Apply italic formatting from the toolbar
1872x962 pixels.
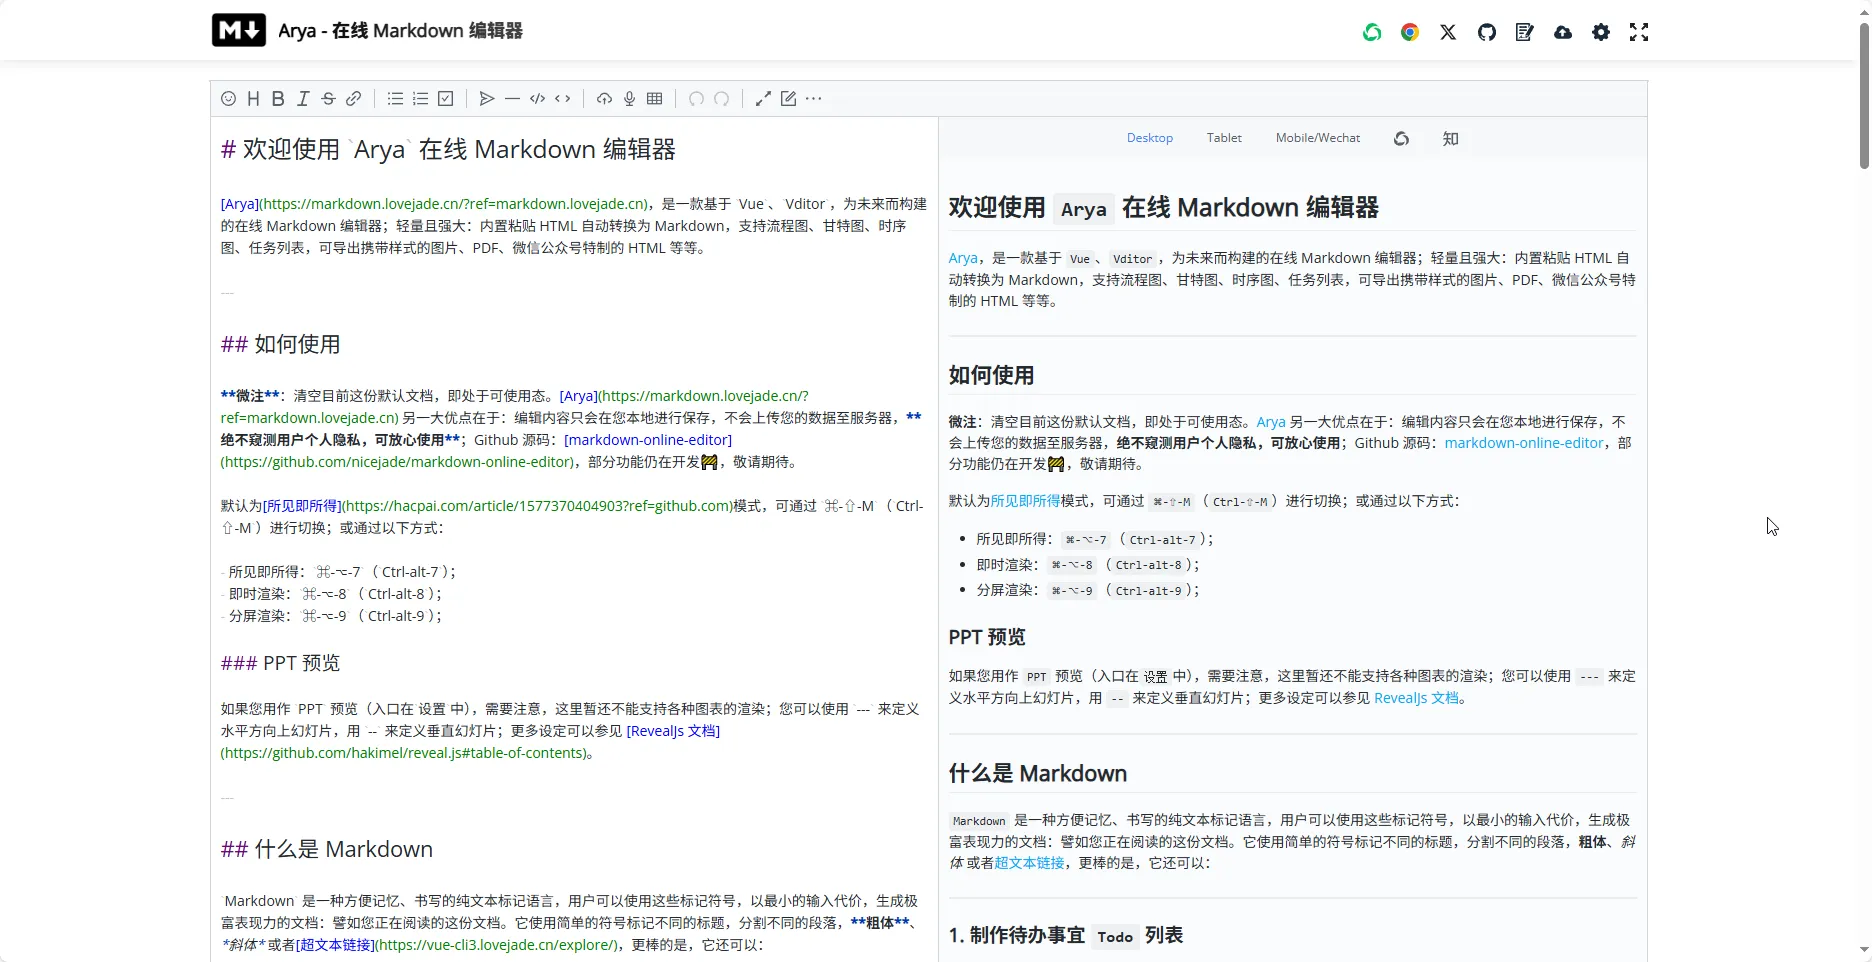(x=303, y=99)
